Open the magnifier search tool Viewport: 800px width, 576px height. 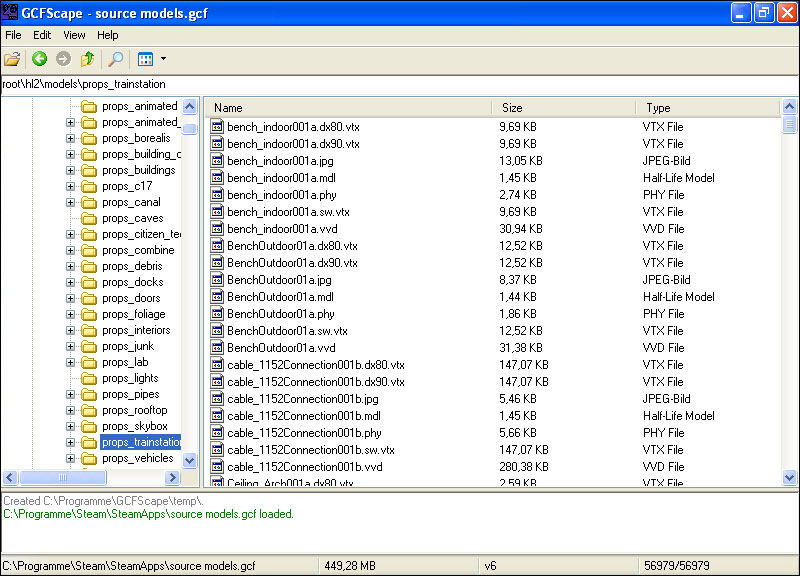click(x=115, y=59)
